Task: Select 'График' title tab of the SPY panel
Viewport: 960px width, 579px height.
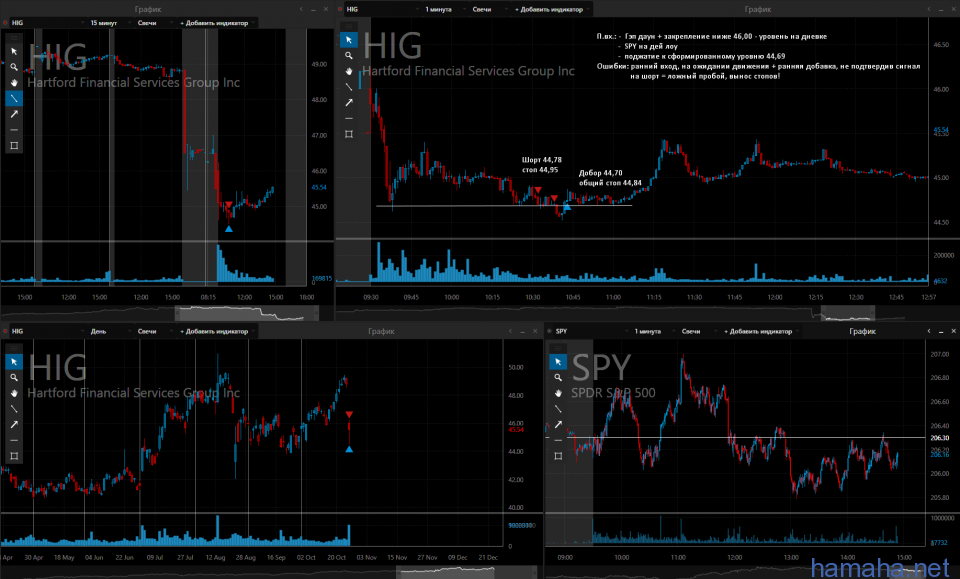Action: coord(863,331)
